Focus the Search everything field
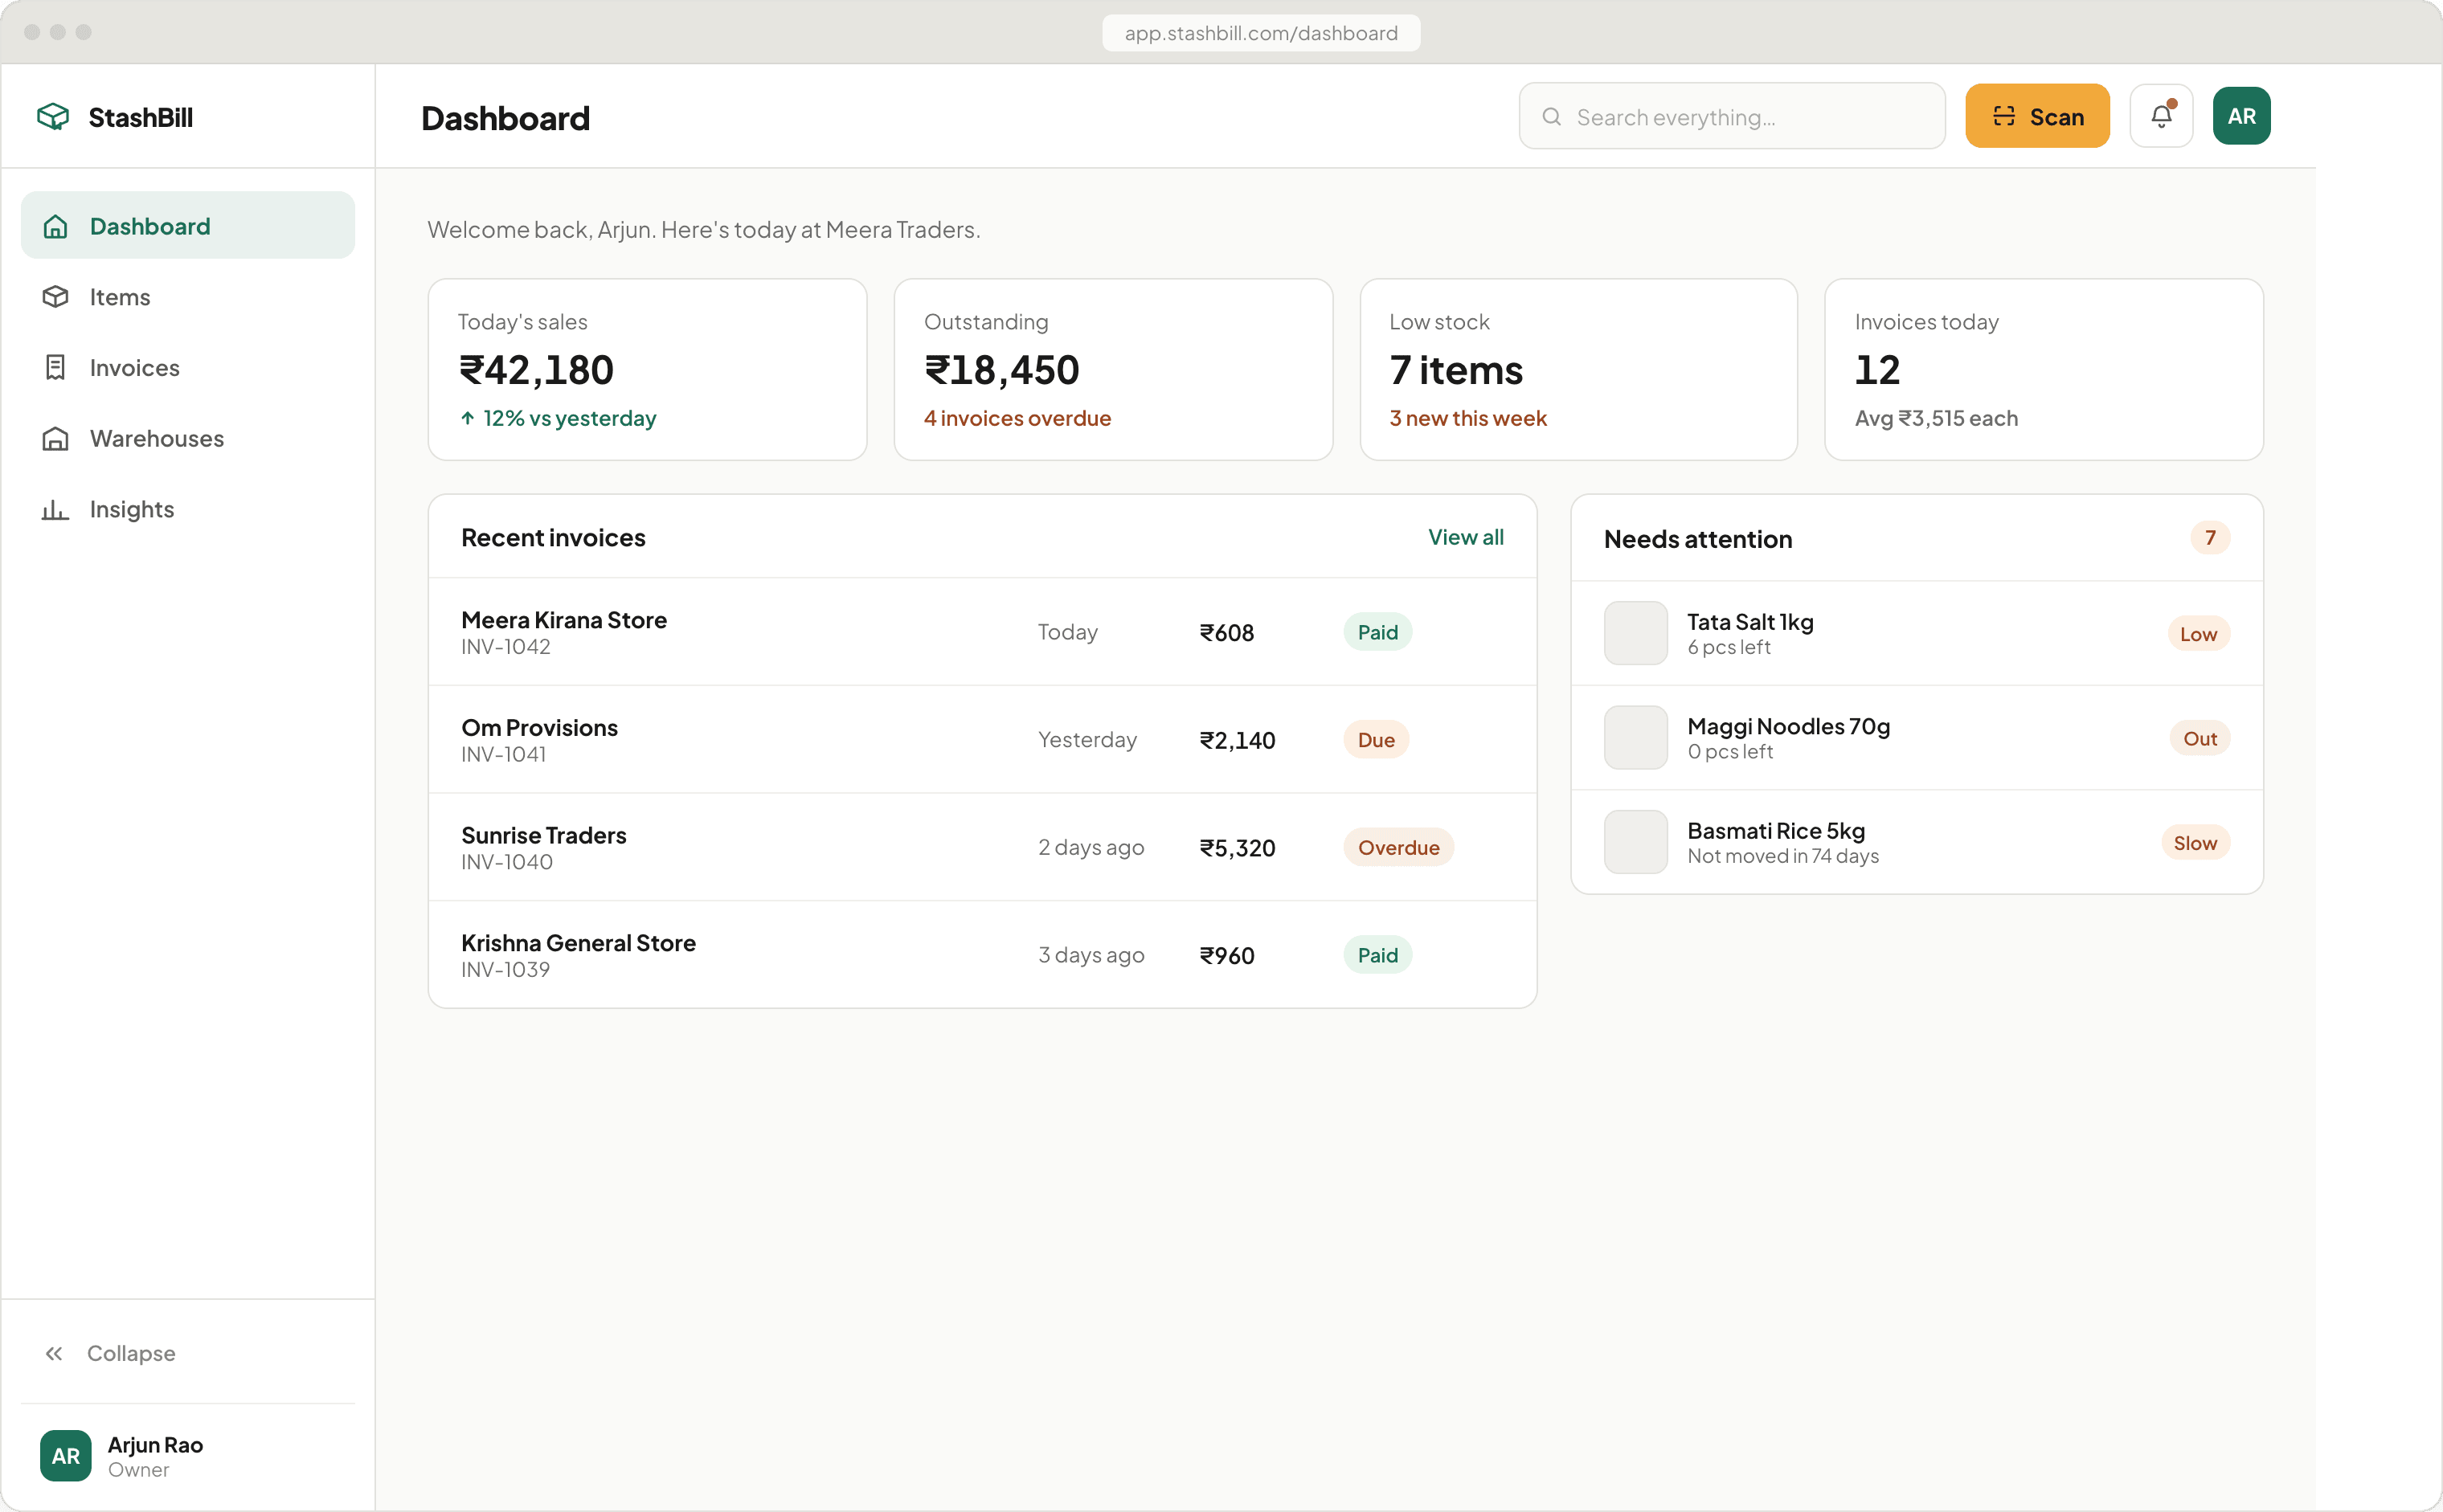This screenshot has height=1512, width=2443. [1731, 116]
